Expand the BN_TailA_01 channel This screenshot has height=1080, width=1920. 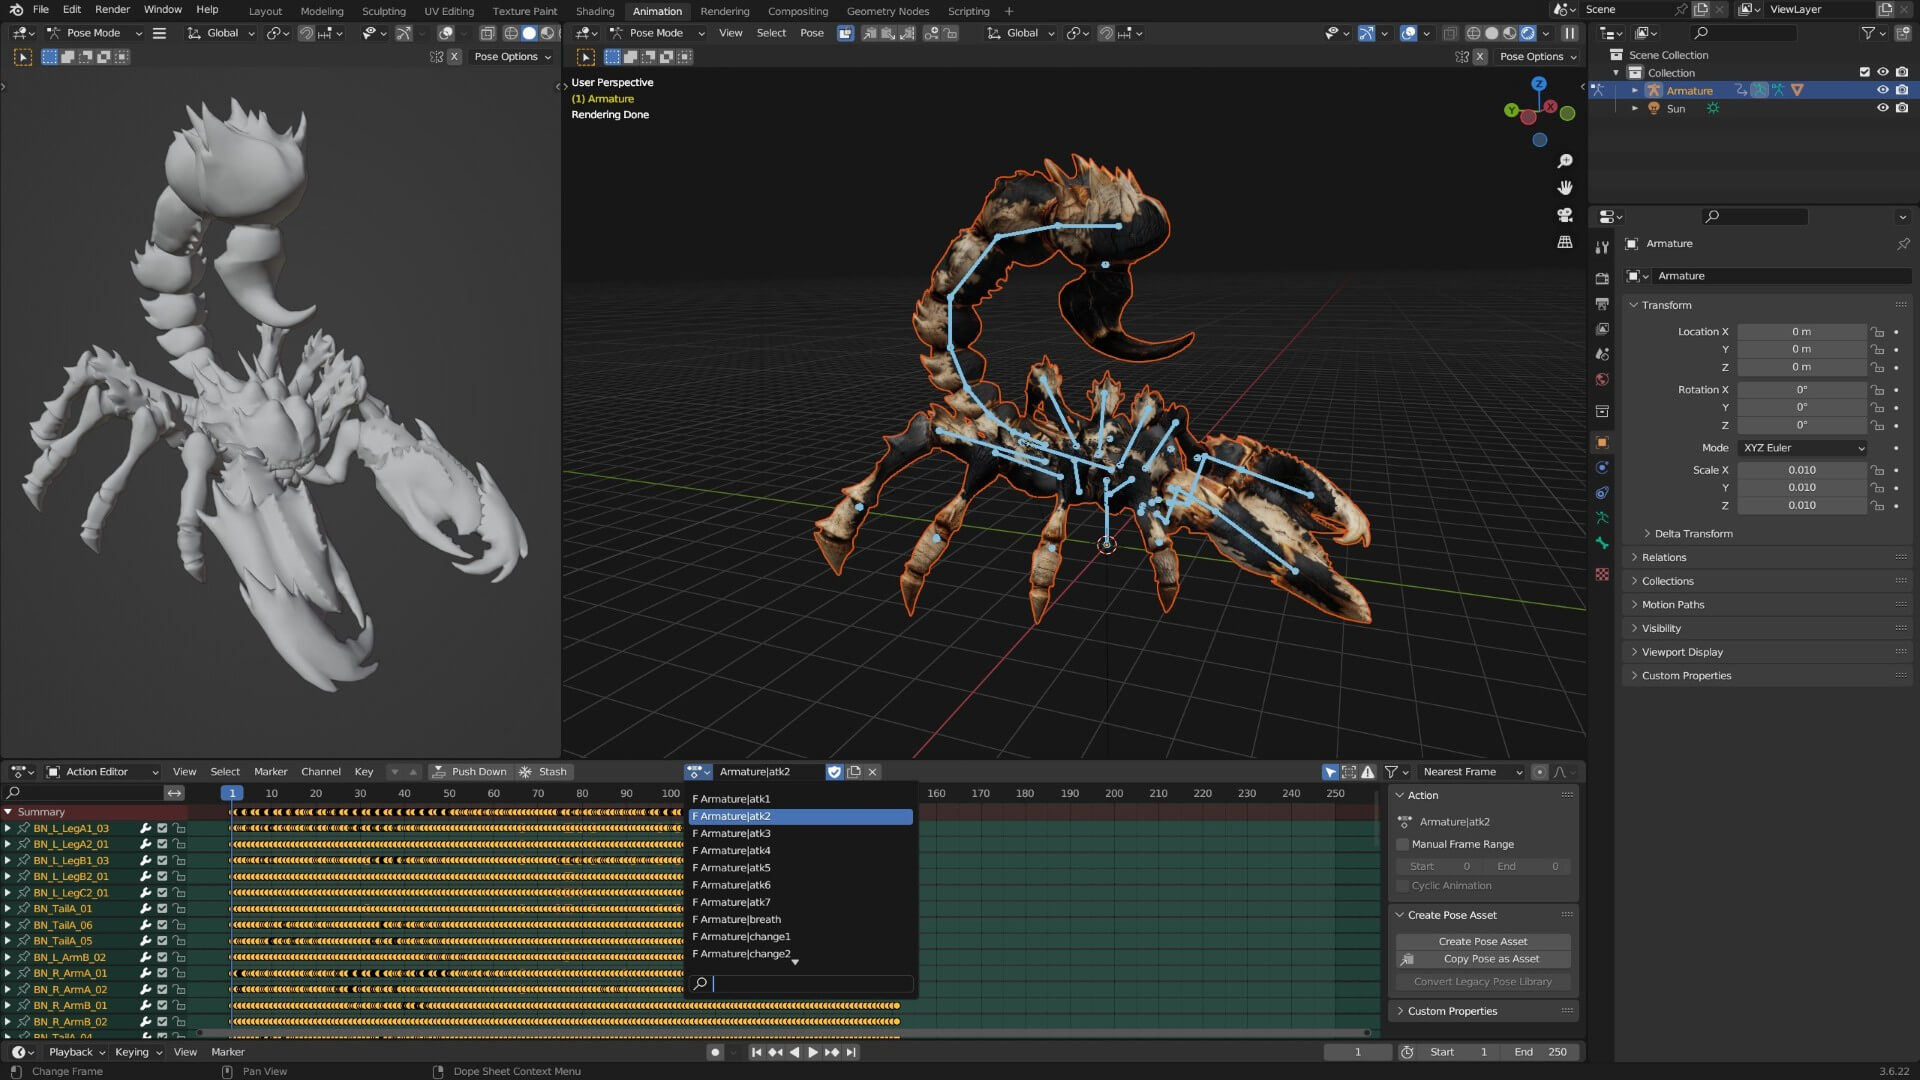click(8, 909)
